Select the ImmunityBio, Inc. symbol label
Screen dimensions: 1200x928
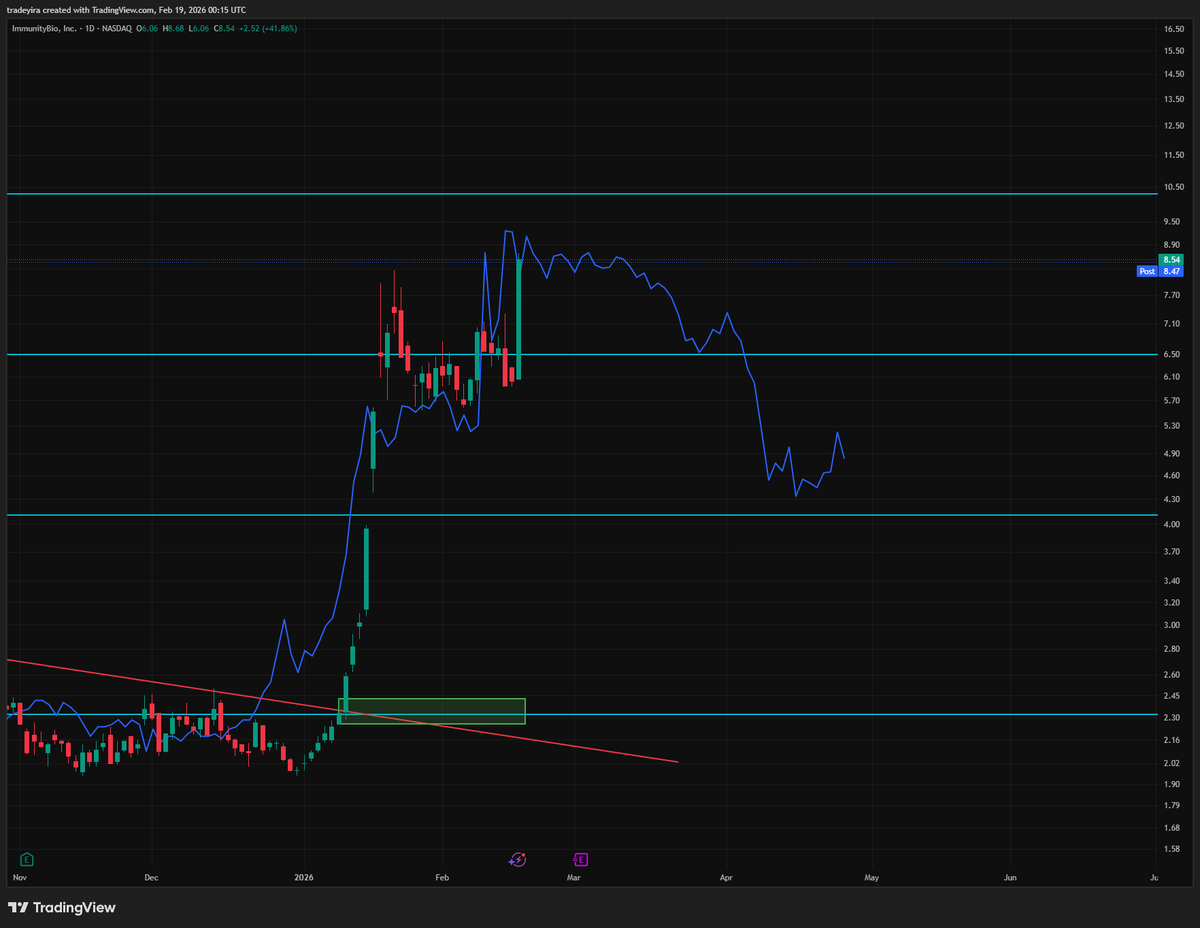[44, 28]
